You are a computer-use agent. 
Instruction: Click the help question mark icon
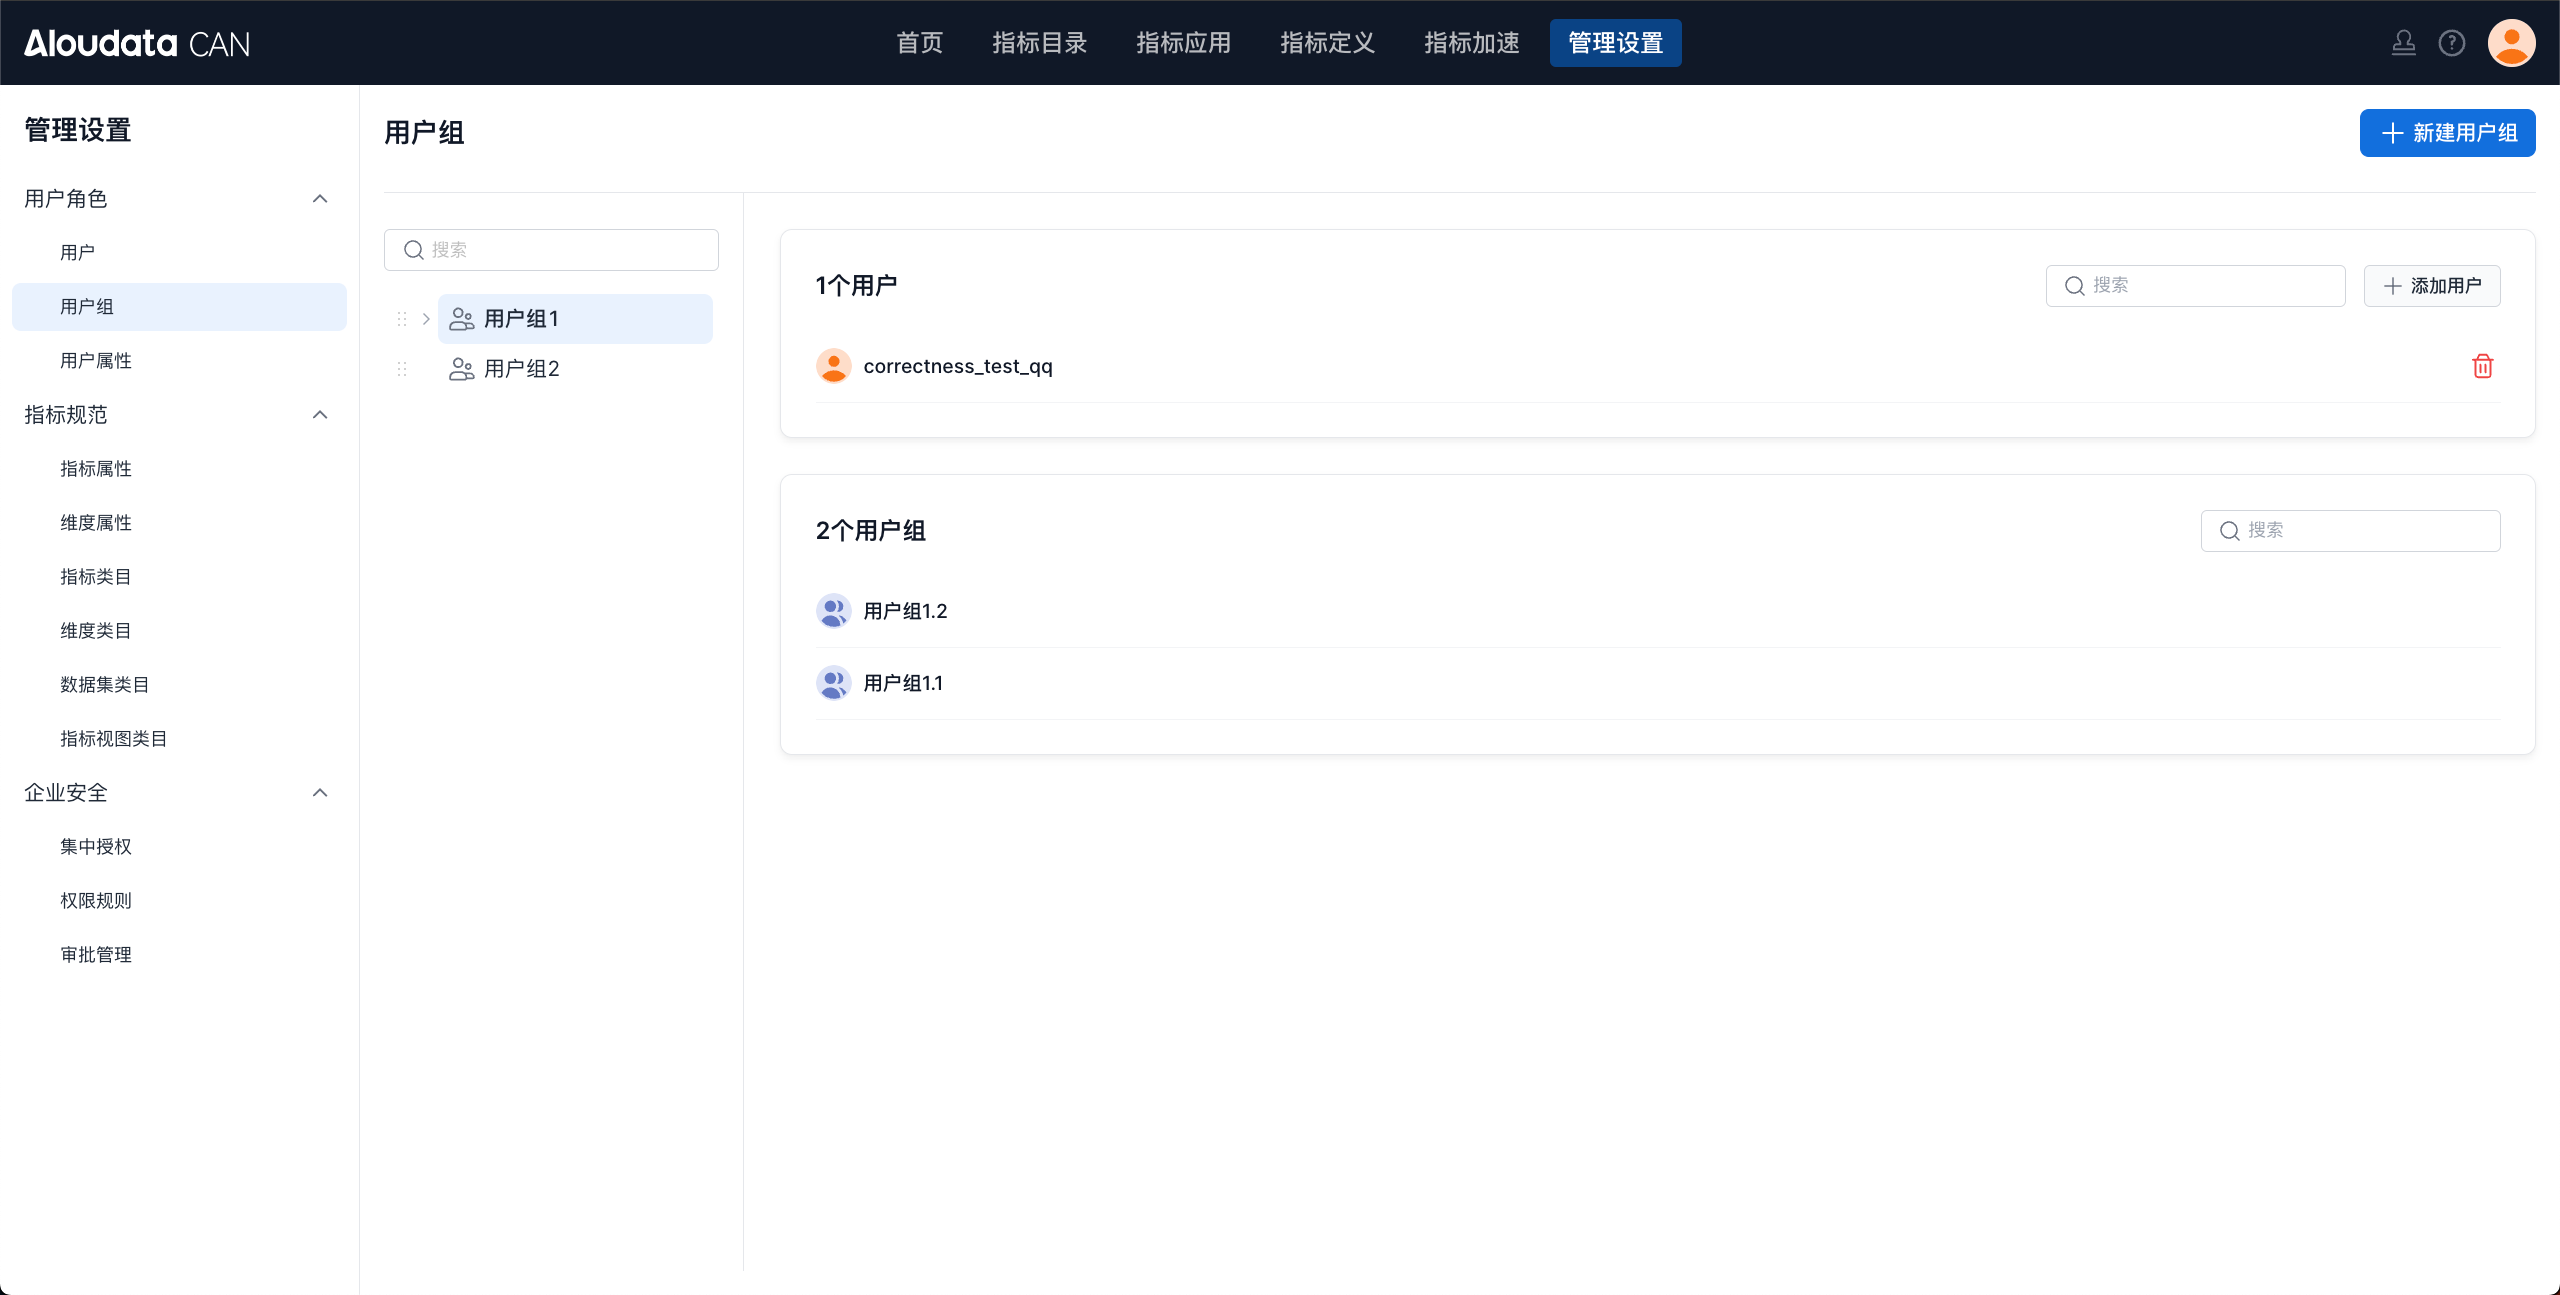click(2451, 43)
